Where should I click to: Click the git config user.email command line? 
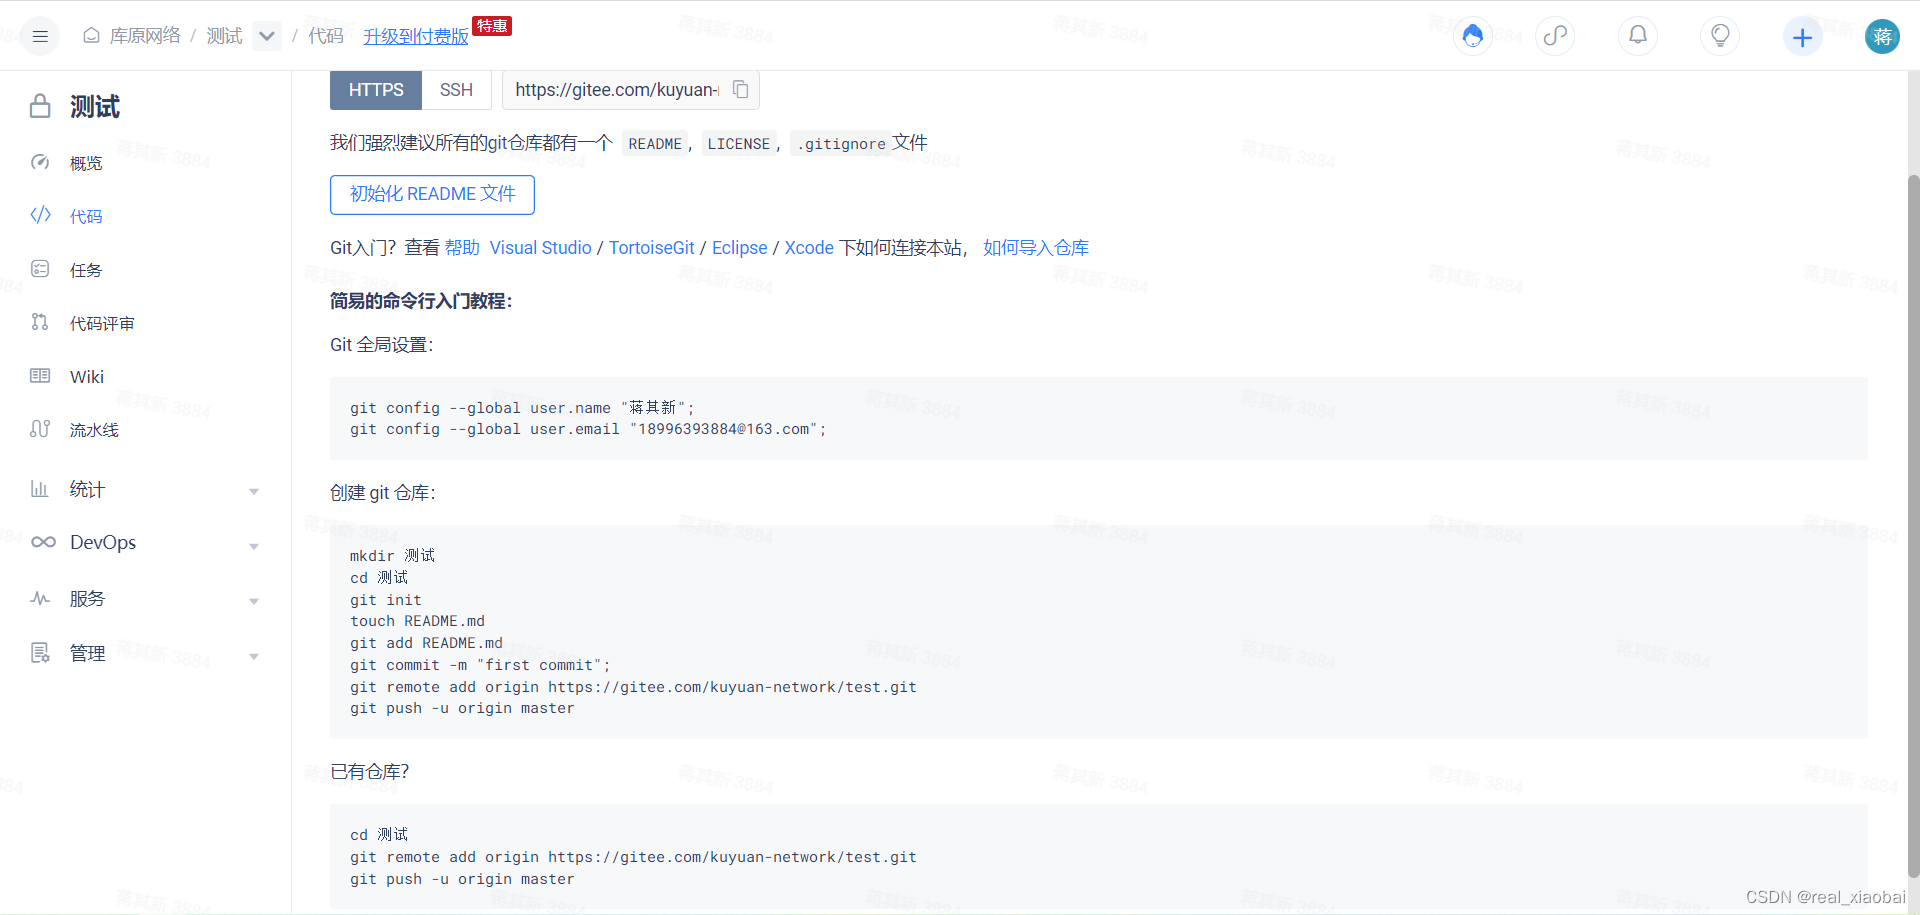588,429
